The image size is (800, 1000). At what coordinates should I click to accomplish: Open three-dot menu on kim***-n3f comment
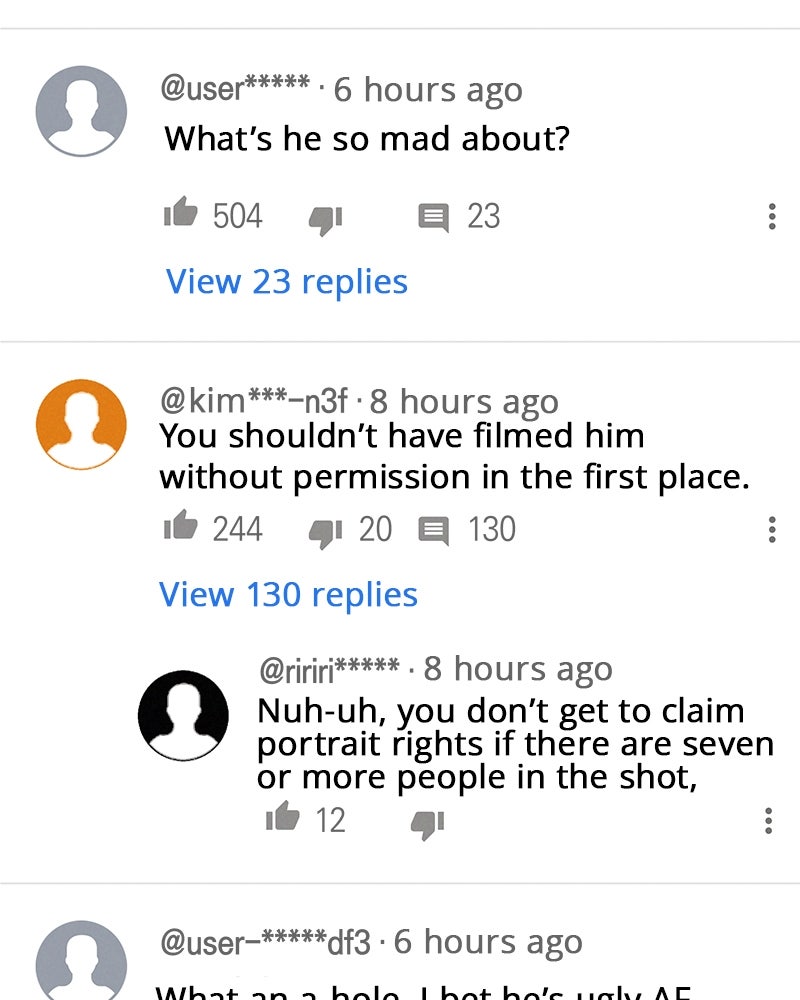pyautogui.click(x=772, y=529)
